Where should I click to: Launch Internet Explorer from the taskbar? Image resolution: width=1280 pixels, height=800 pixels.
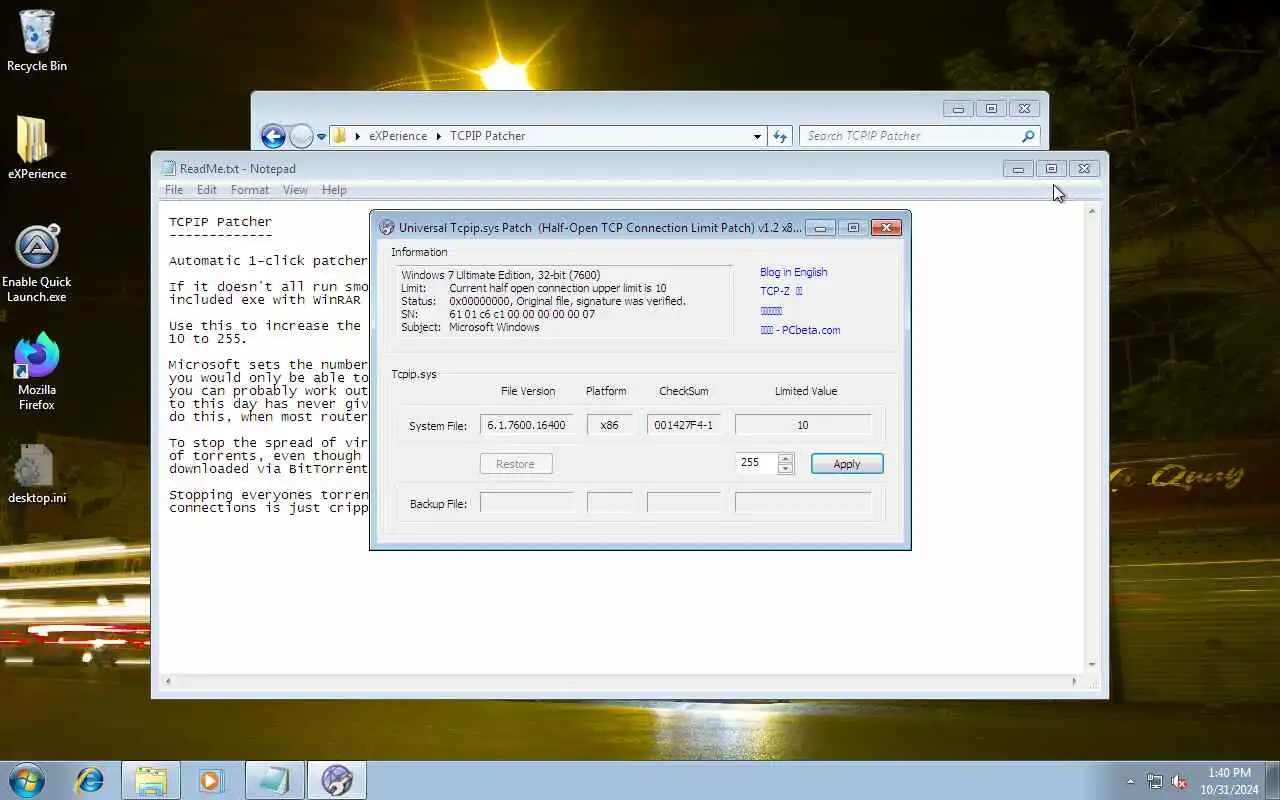(90, 779)
